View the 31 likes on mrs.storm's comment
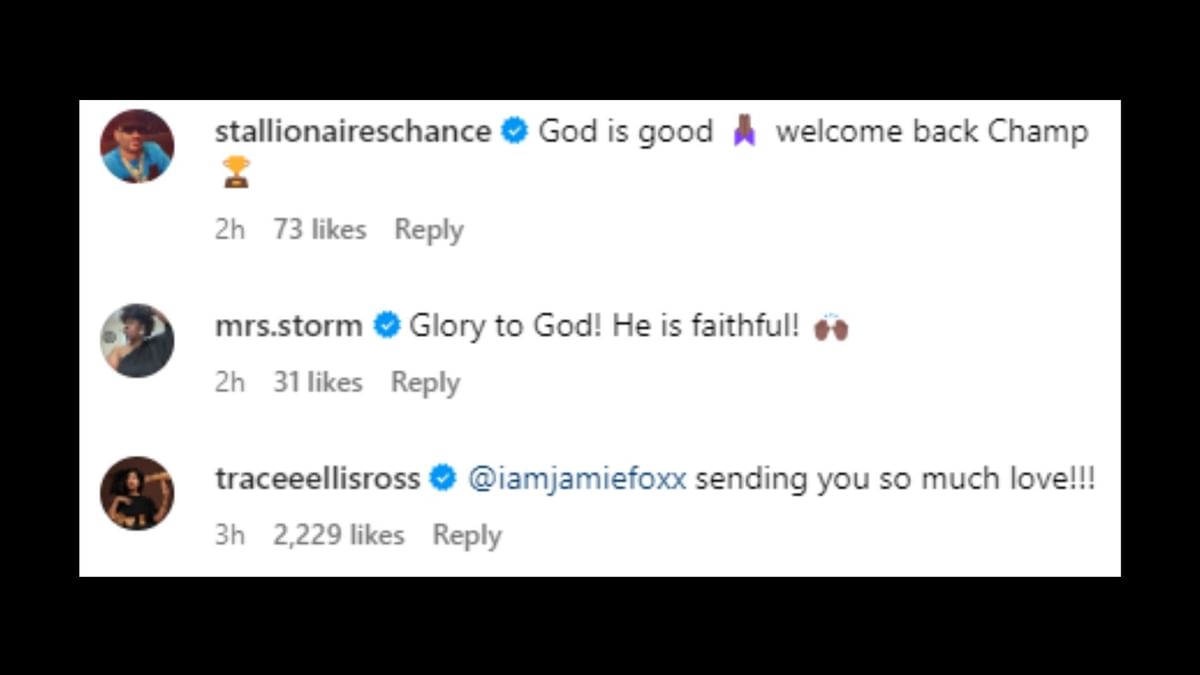Screen dimensions: 1200x675 [318, 382]
